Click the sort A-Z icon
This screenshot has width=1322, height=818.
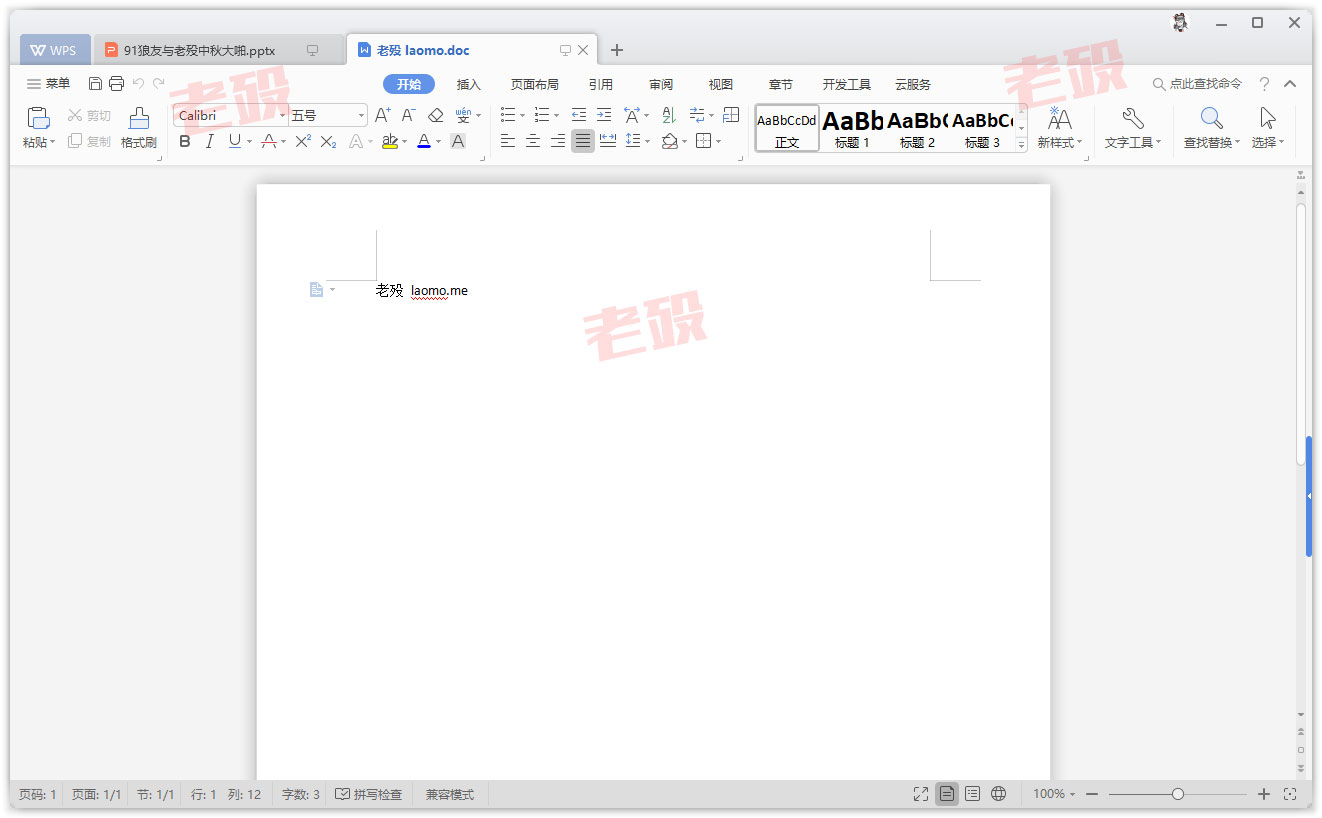669,116
